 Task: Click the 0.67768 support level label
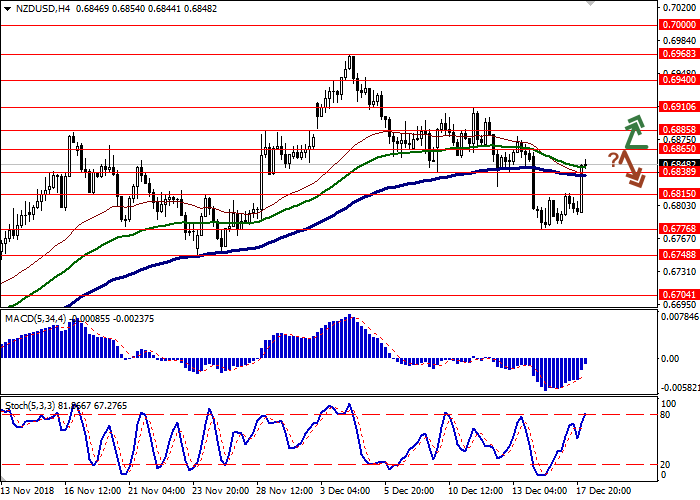click(679, 229)
